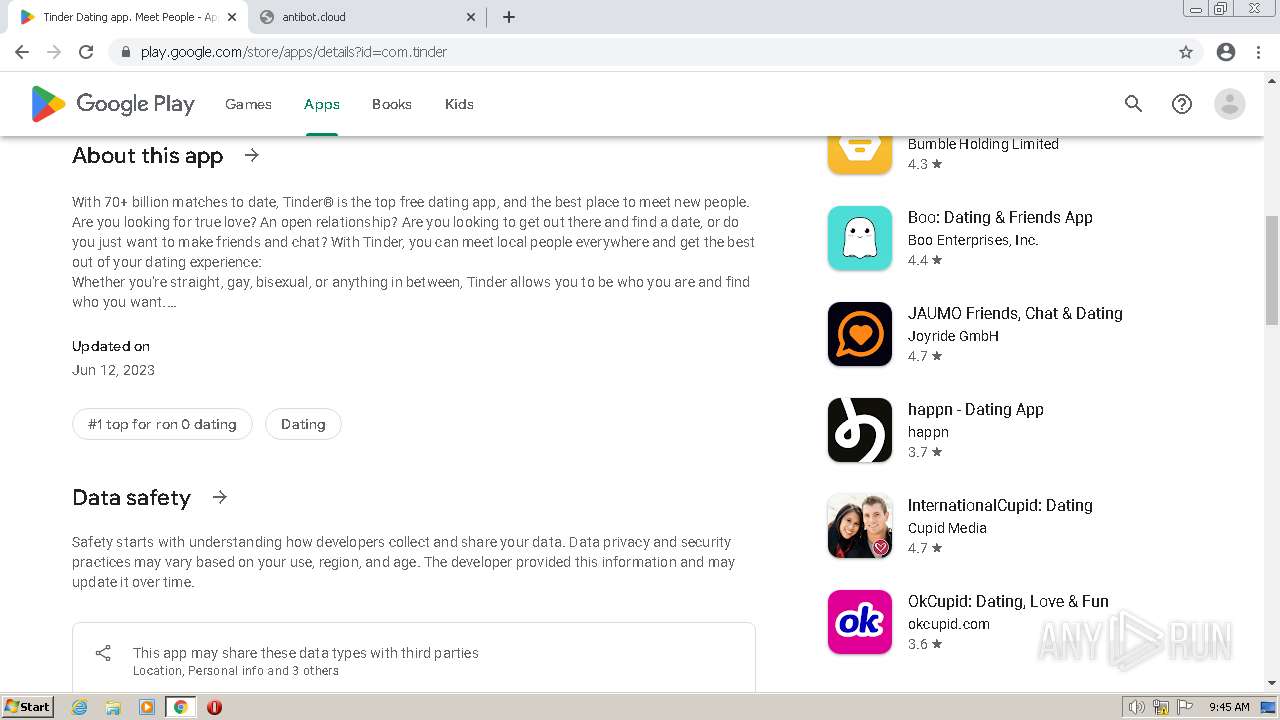Click the page vertical scrollbar thumb
The height and width of the screenshot is (720, 1280).
[1272, 270]
